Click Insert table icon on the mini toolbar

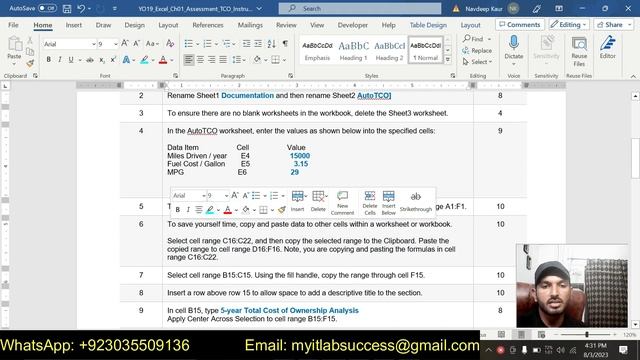click(x=297, y=201)
